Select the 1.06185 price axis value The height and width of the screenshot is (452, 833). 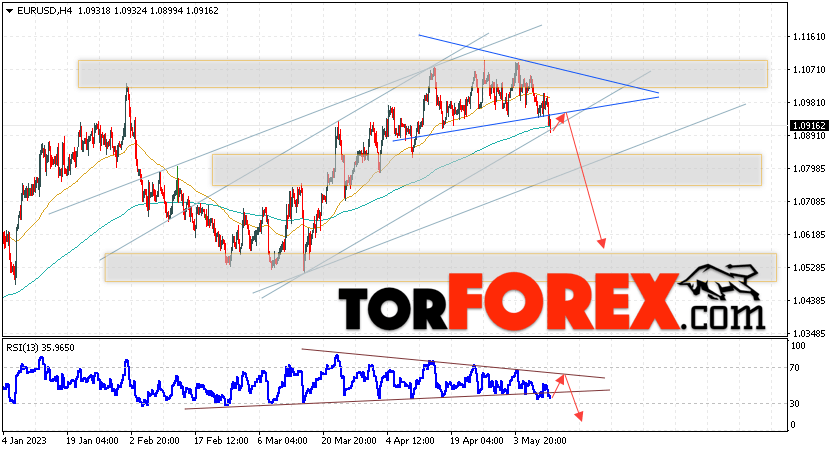pos(809,234)
